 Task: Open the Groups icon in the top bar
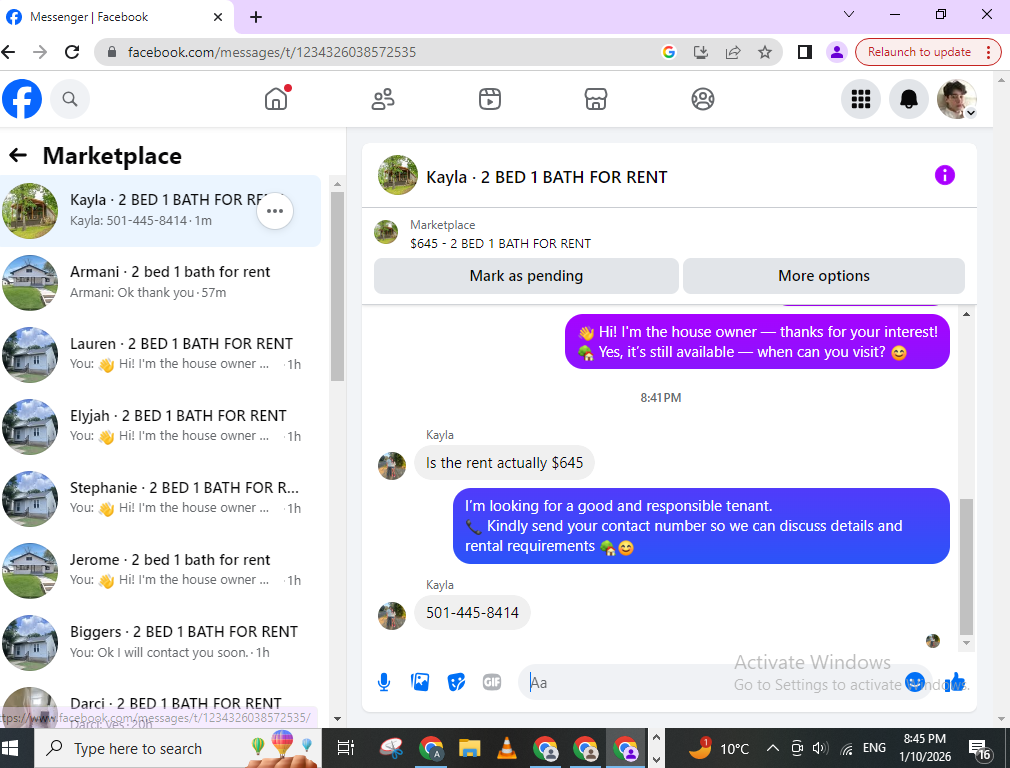[x=703, y=99]
